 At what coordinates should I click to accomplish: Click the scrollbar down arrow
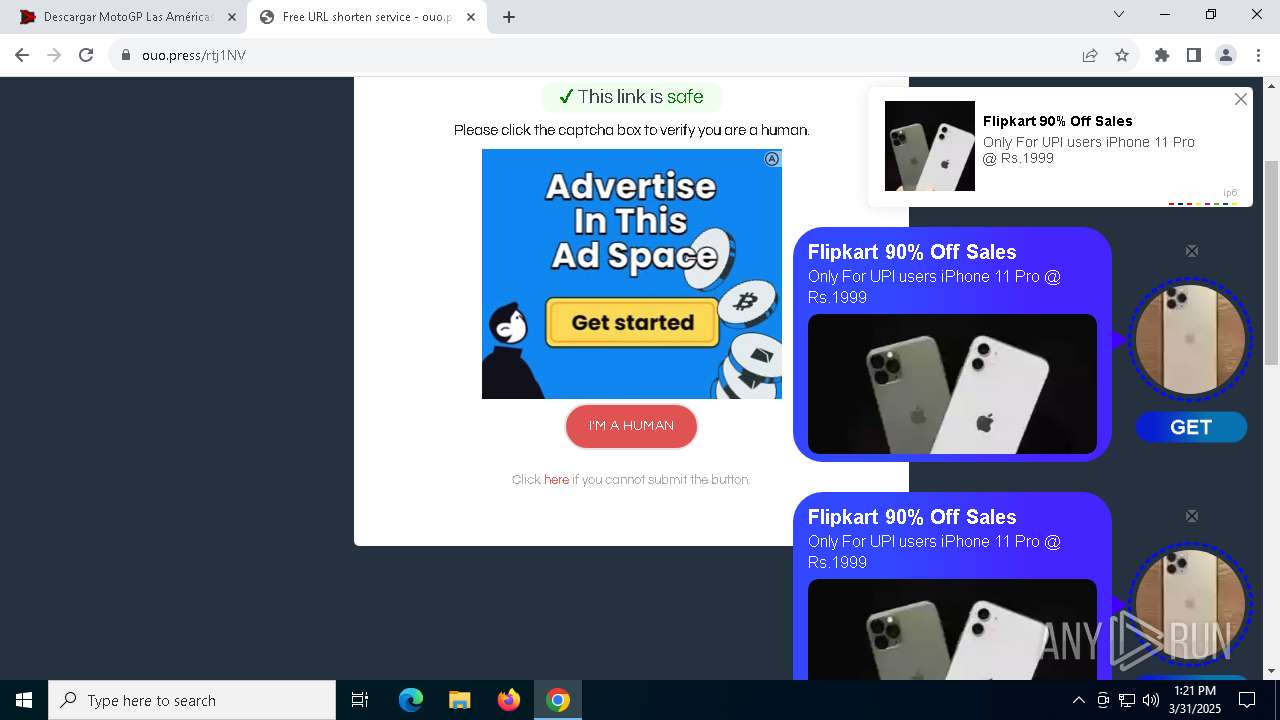coord(1272,671)
